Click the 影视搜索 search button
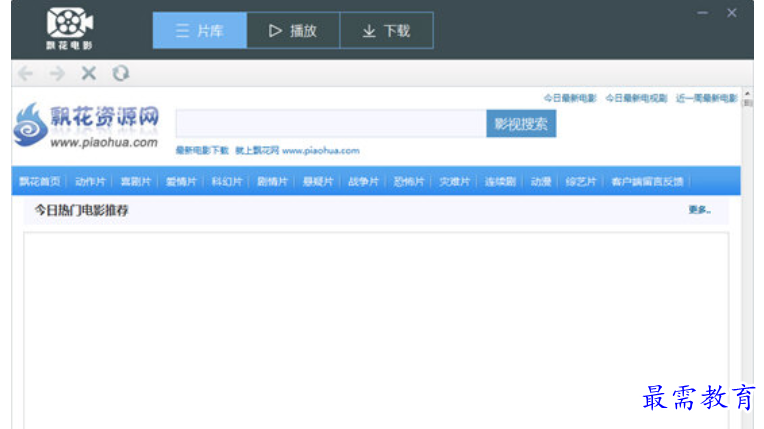The height and width of the screenshot is (429, 764). 521,124
